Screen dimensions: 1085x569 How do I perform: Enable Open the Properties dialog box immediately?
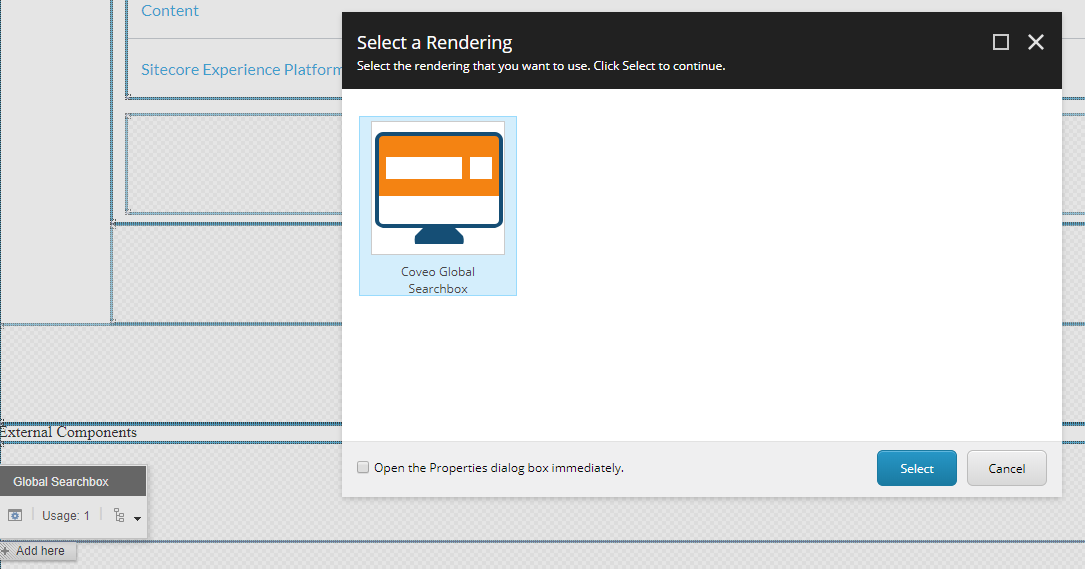(363, 467)
